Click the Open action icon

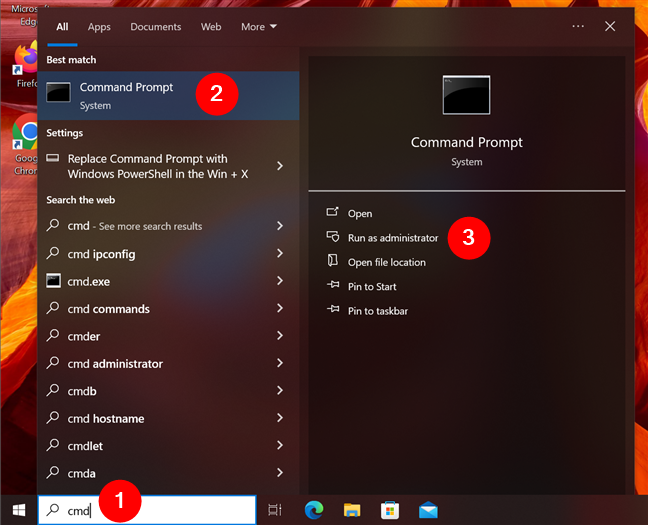[333, 212]
